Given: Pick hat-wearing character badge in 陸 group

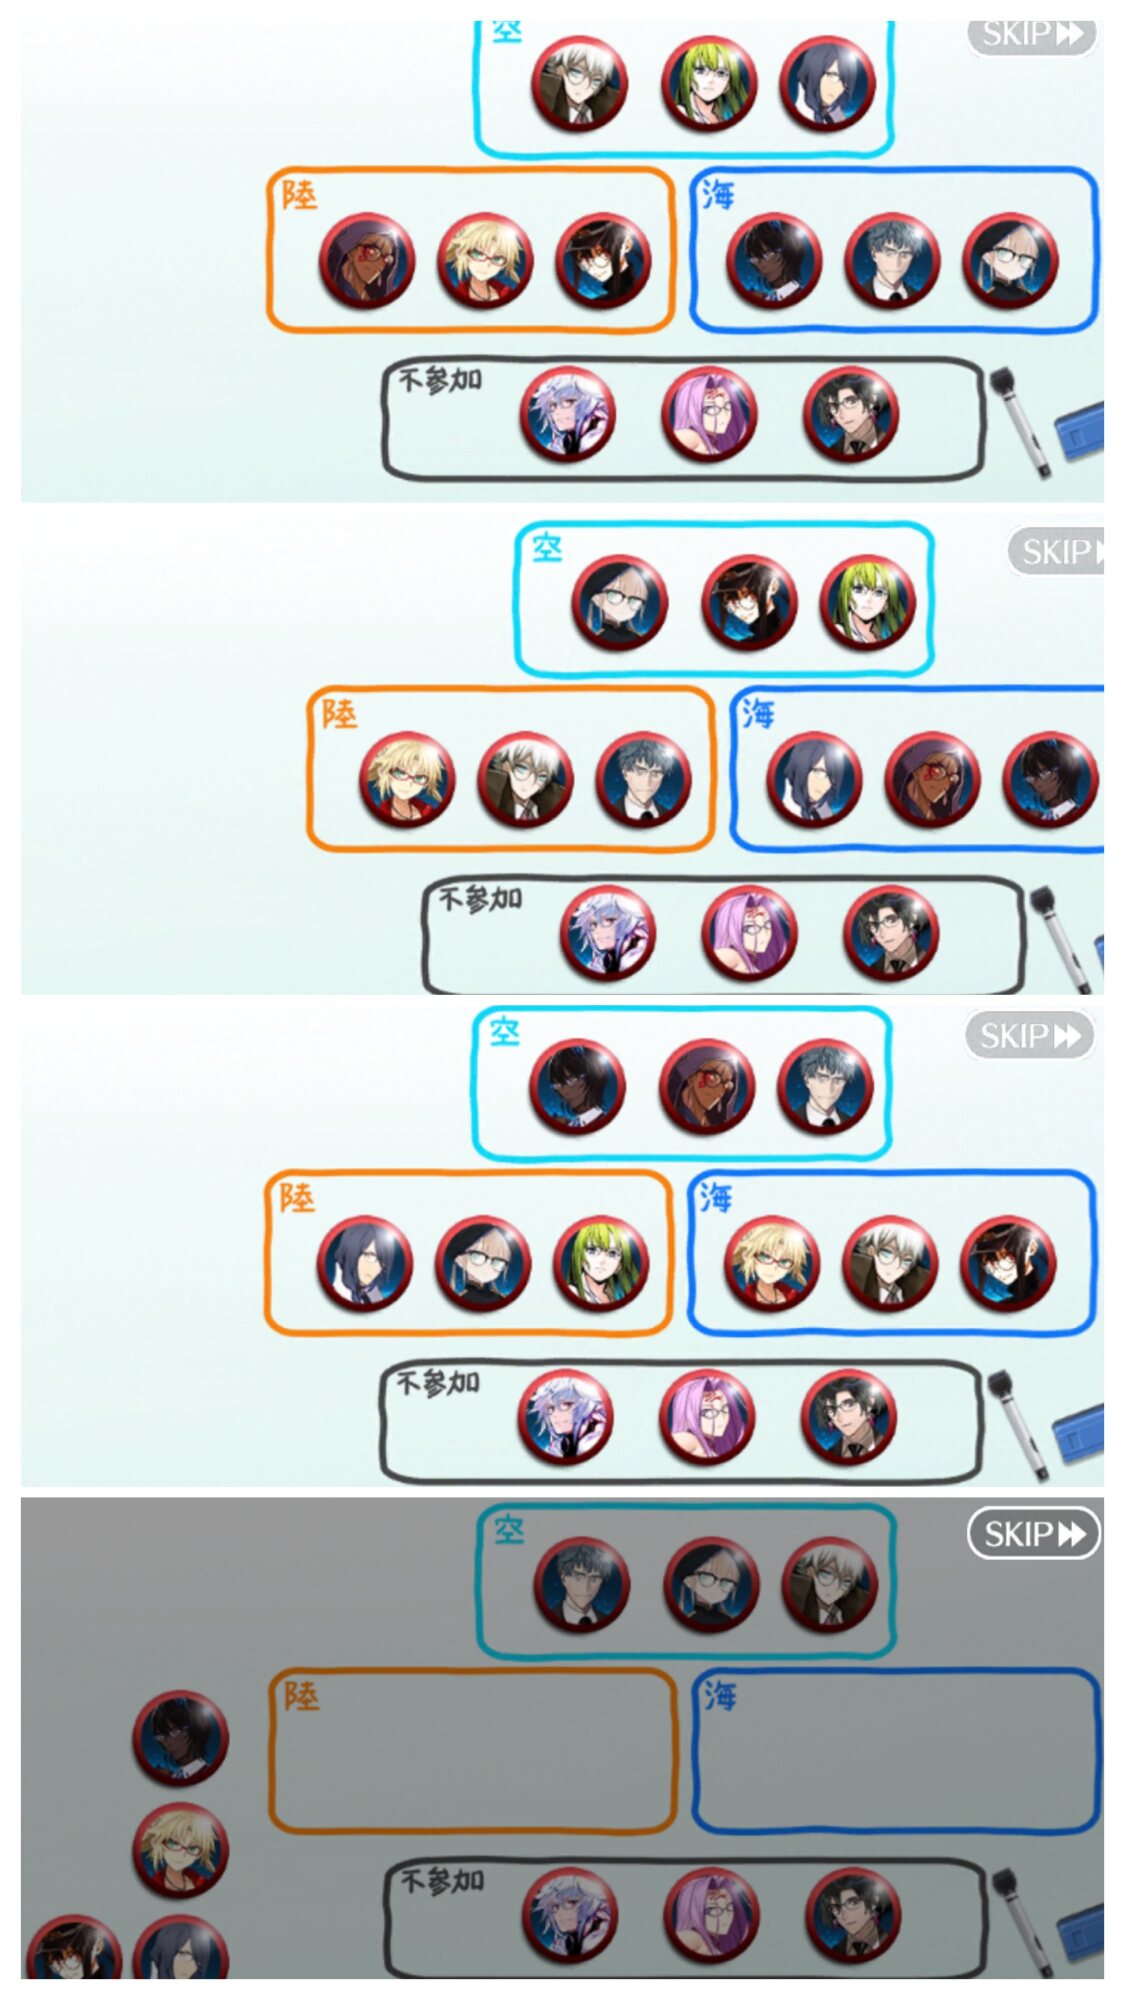Looking at the screenshot, I should 603,261.
